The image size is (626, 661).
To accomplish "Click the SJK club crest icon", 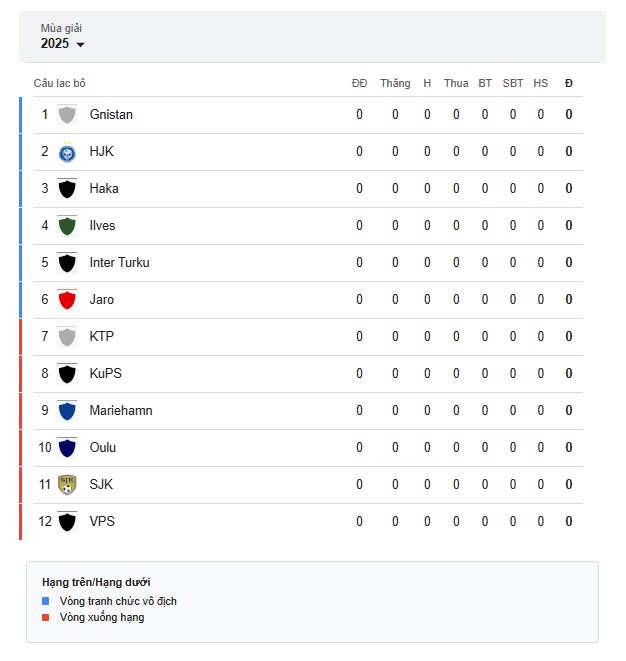I will pos(67,484).
